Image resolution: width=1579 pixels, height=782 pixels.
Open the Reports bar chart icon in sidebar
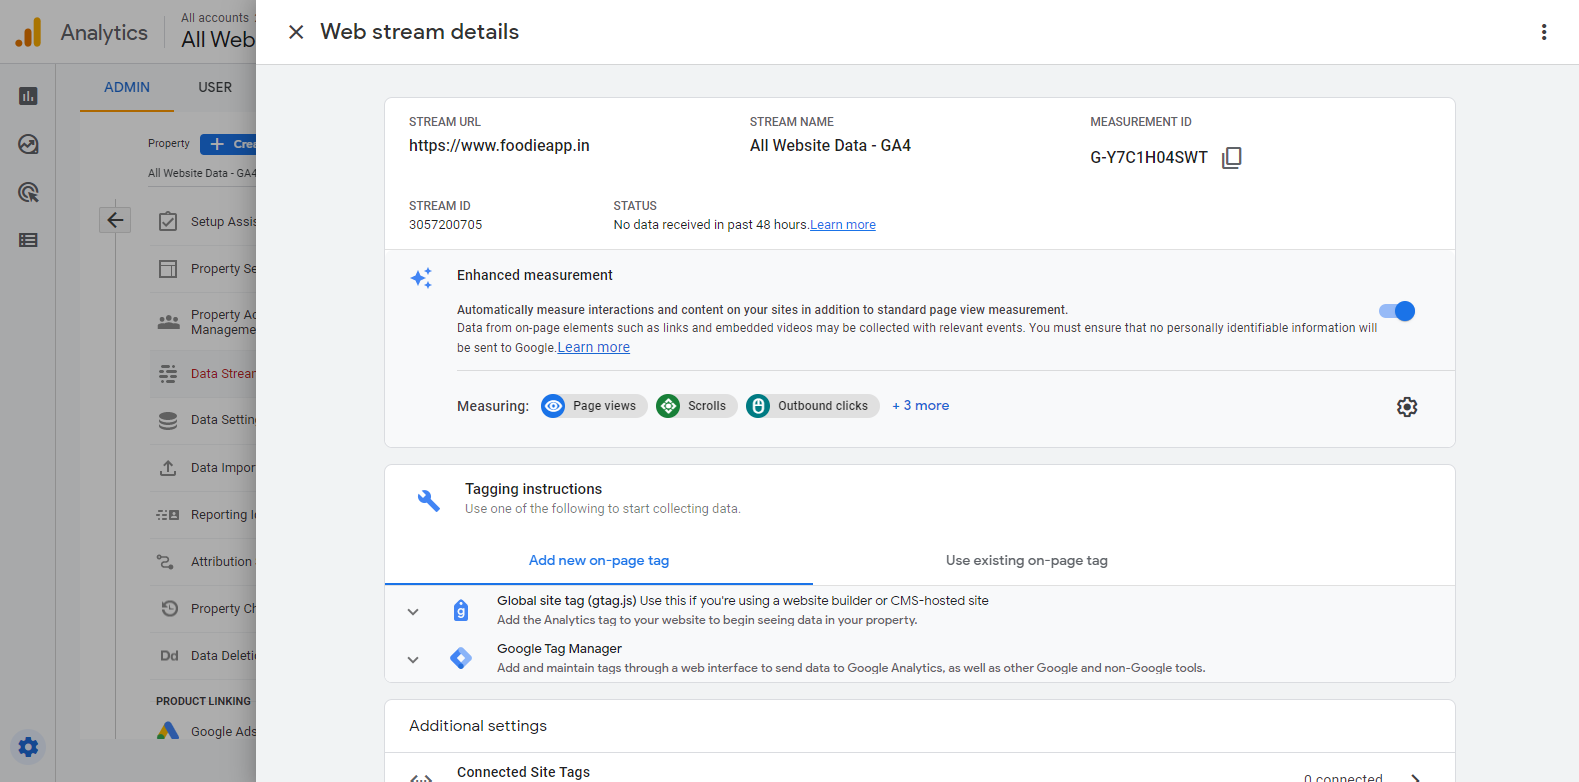tap(28, 96)
